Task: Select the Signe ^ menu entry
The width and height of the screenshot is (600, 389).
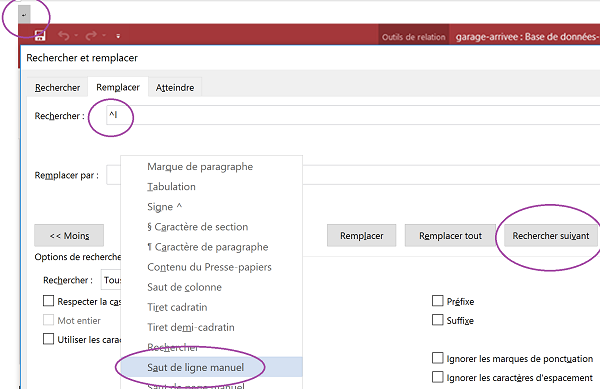Action: pos(212,207)
